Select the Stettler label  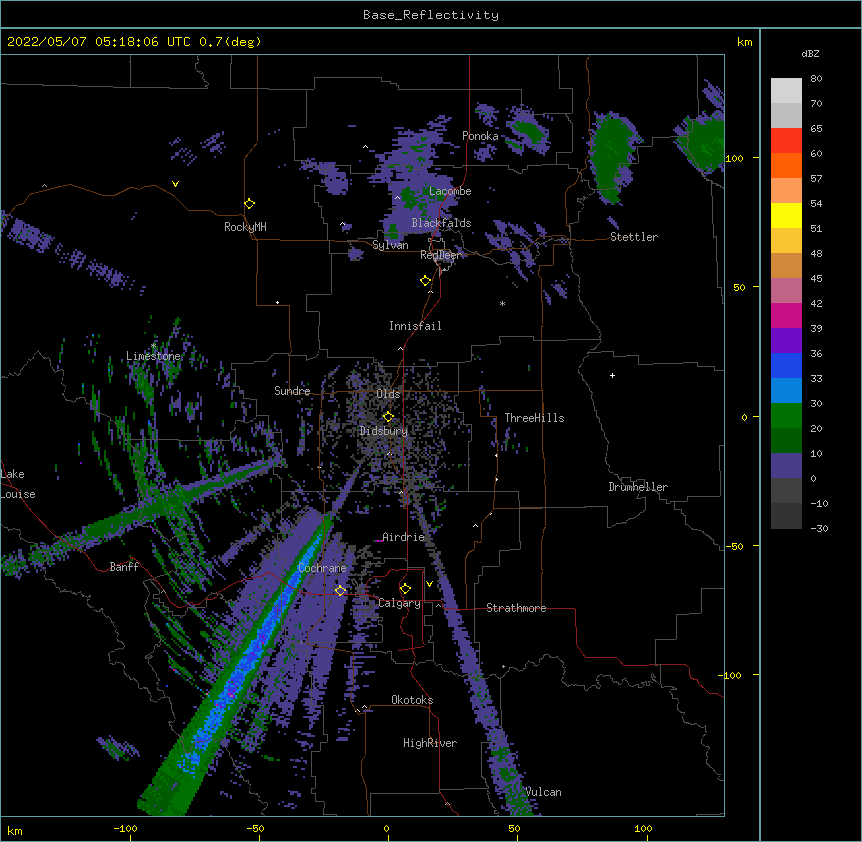click(x=634, y=237)
